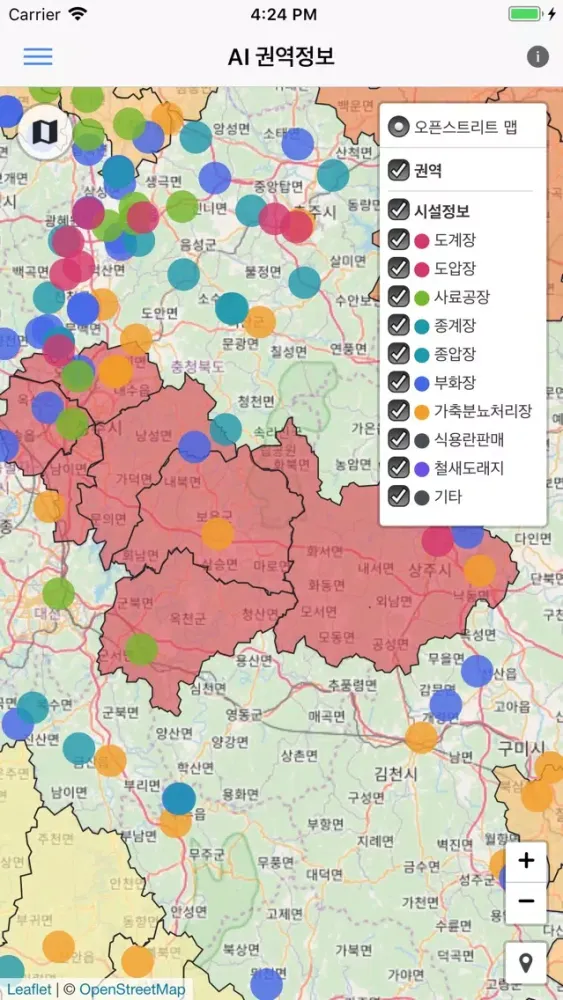Select the teal marker near 산척면
Viewport: 563px width, 1000px height.
click(x=333, y=175)
